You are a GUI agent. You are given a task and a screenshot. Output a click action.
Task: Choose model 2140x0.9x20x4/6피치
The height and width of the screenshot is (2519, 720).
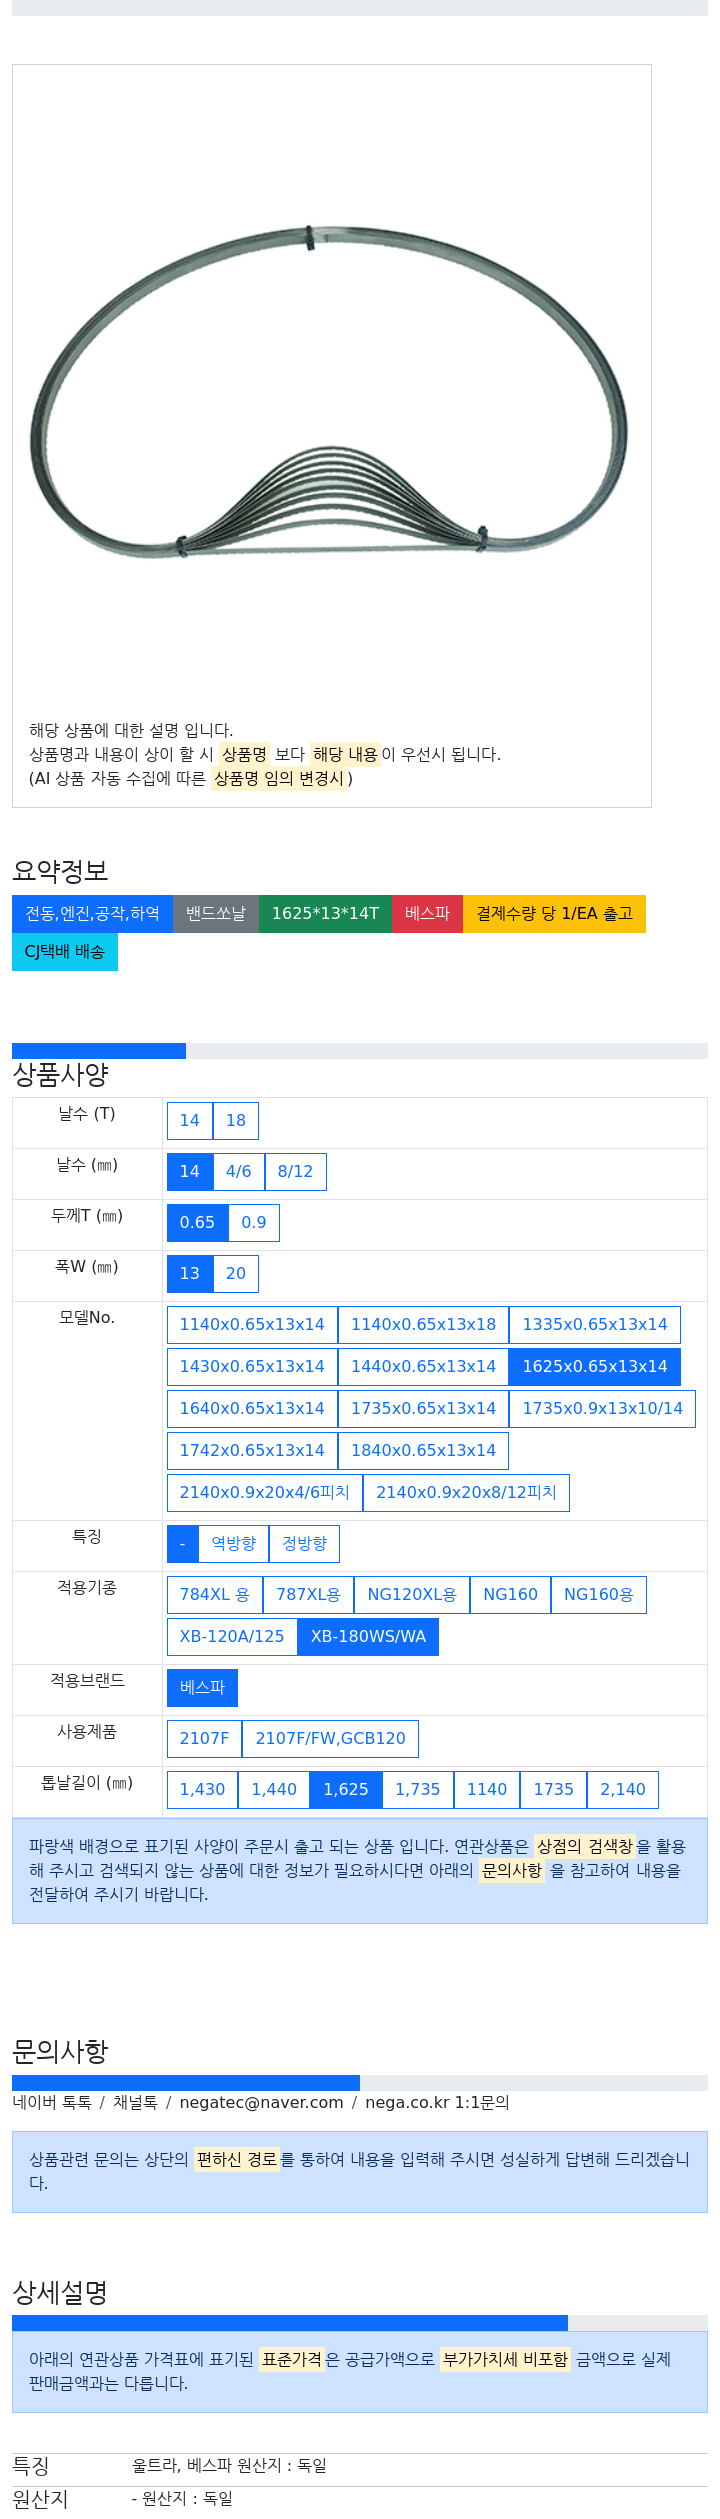pyautogui.click(x=264, y=1492)
